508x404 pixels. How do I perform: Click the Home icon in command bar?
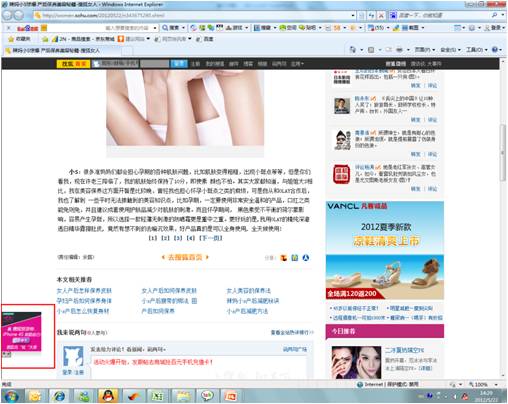pos(352,50)
